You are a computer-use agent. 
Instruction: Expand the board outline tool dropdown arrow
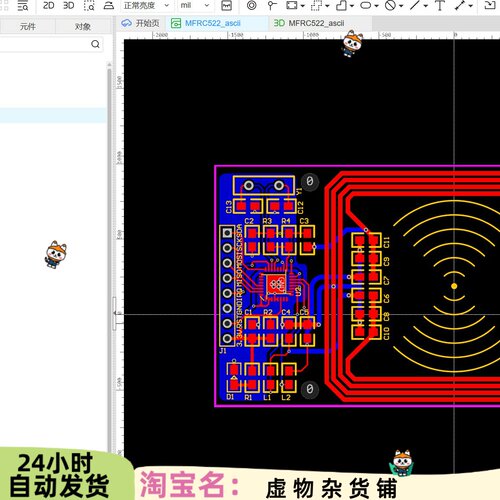[x=352, y=6]
